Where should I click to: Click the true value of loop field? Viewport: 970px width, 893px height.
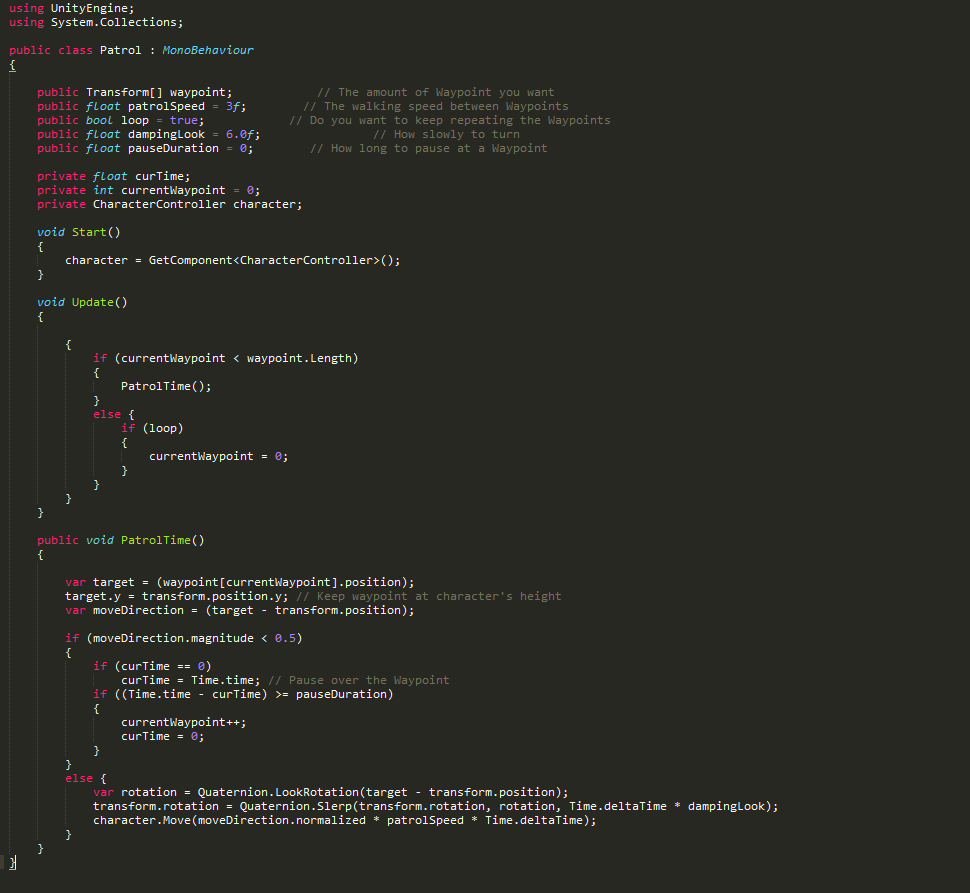pos(183,120)
